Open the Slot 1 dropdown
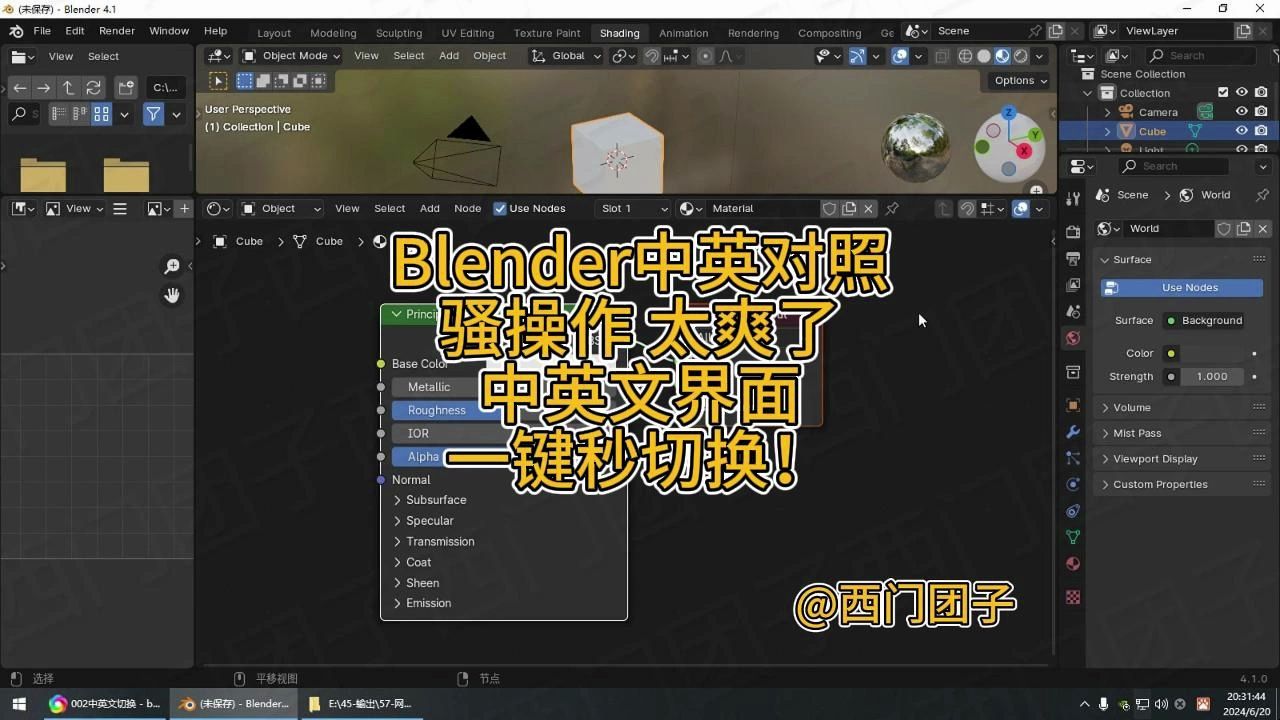This screenshot has width=1280, height=720. (633, 208)
